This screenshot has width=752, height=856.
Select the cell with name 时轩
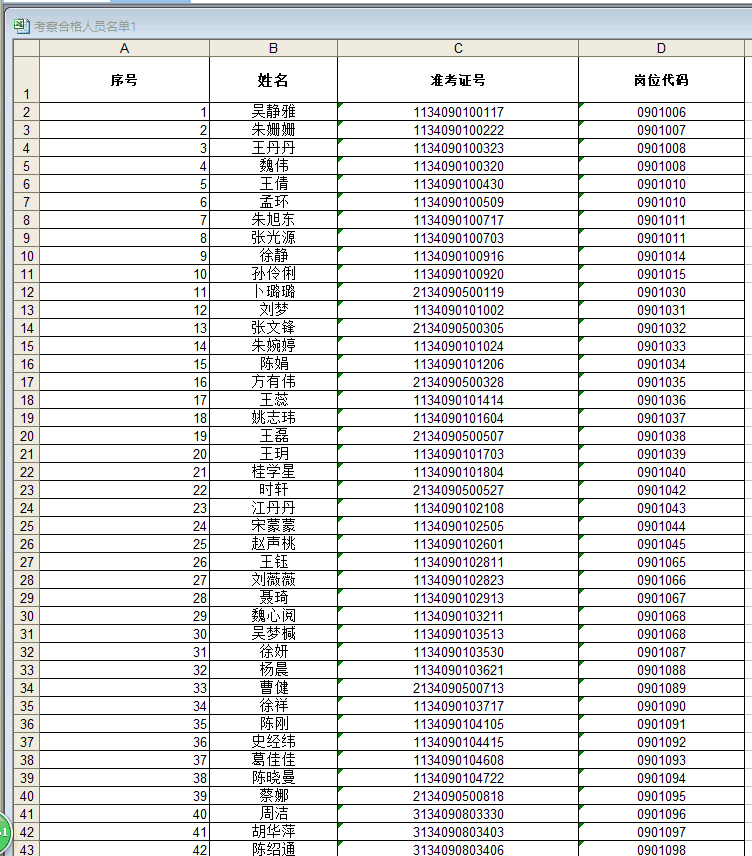274,490
